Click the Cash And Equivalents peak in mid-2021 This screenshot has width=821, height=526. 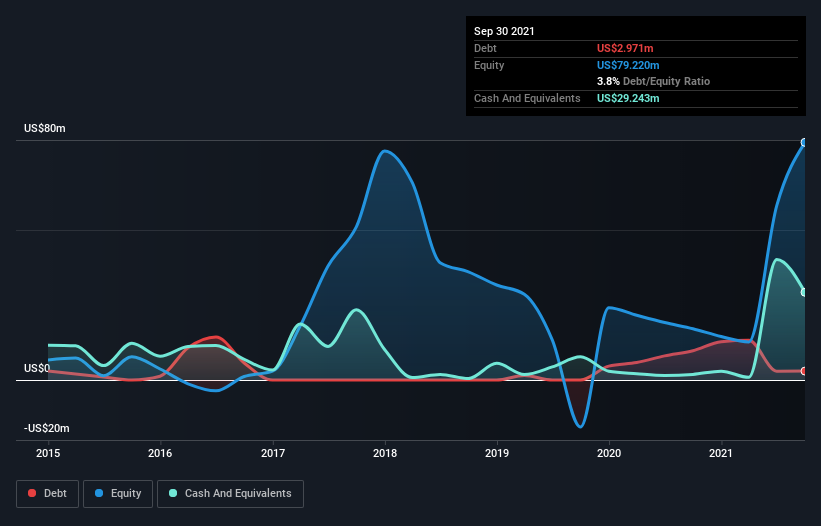pyautogui.click(x=778, y=259)
